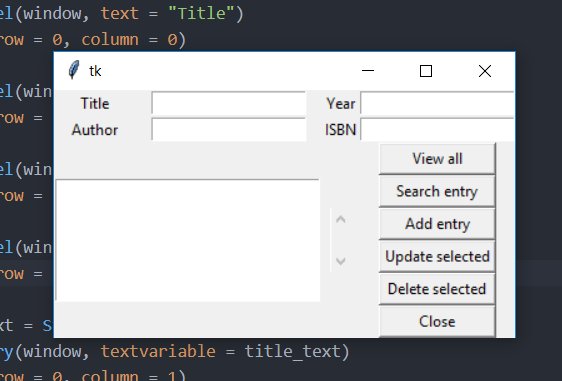
Task: Focus the Author input field
Action: tap(229, 129)
